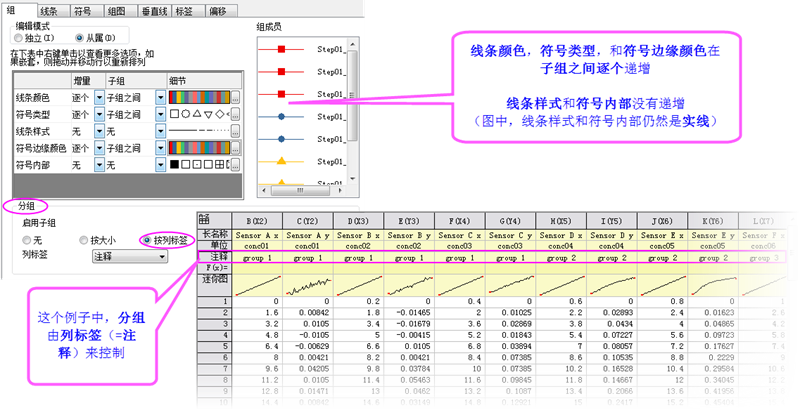Click cell value 0.17627 in column K
The width and height of the screenshot is (800, 410).
click(x=713, y=346)
